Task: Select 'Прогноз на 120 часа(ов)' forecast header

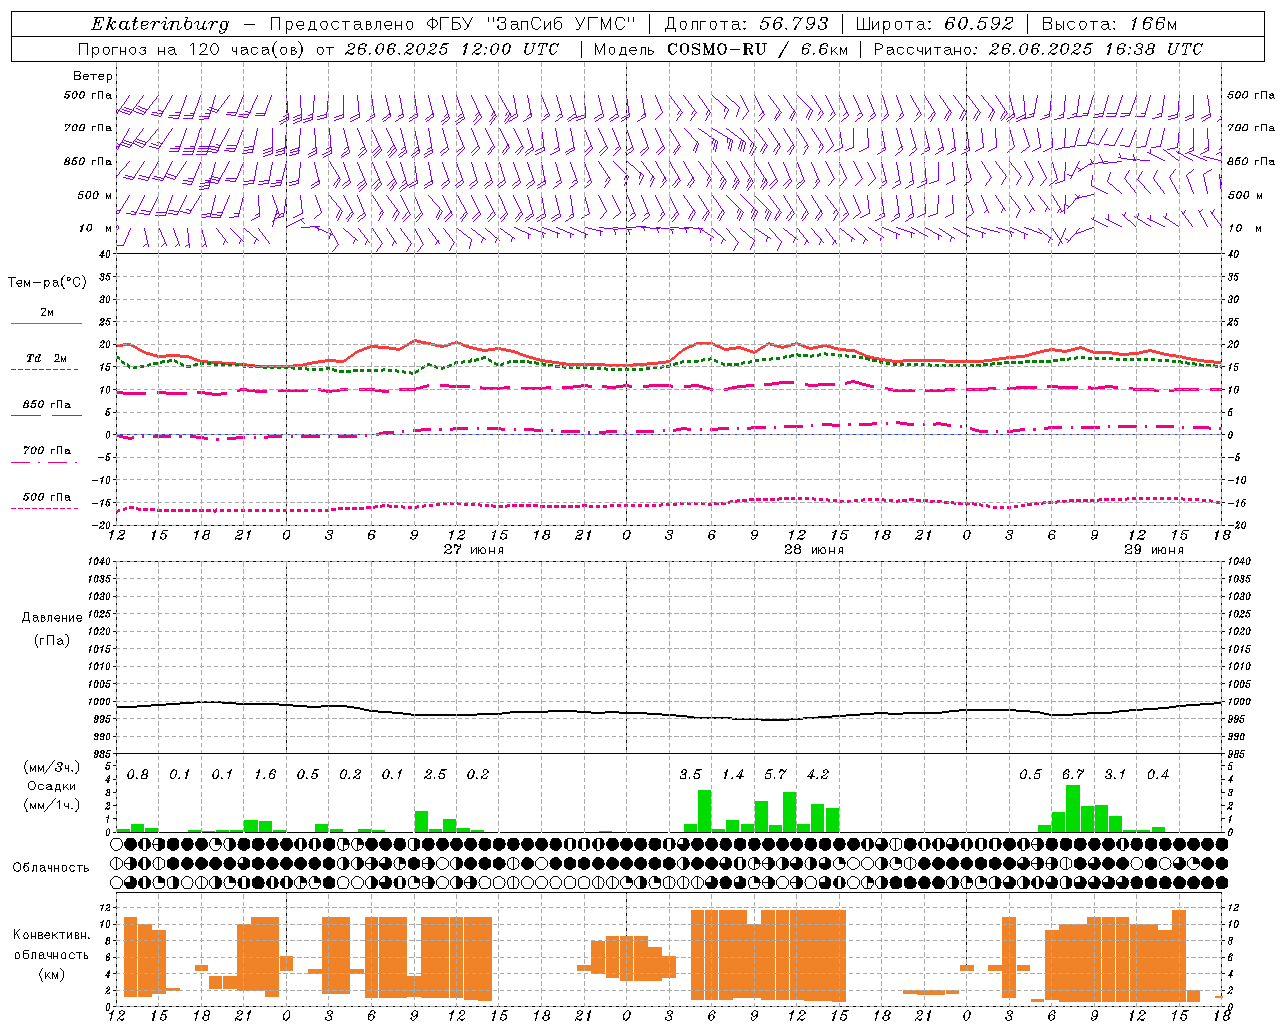Action: 193,49
